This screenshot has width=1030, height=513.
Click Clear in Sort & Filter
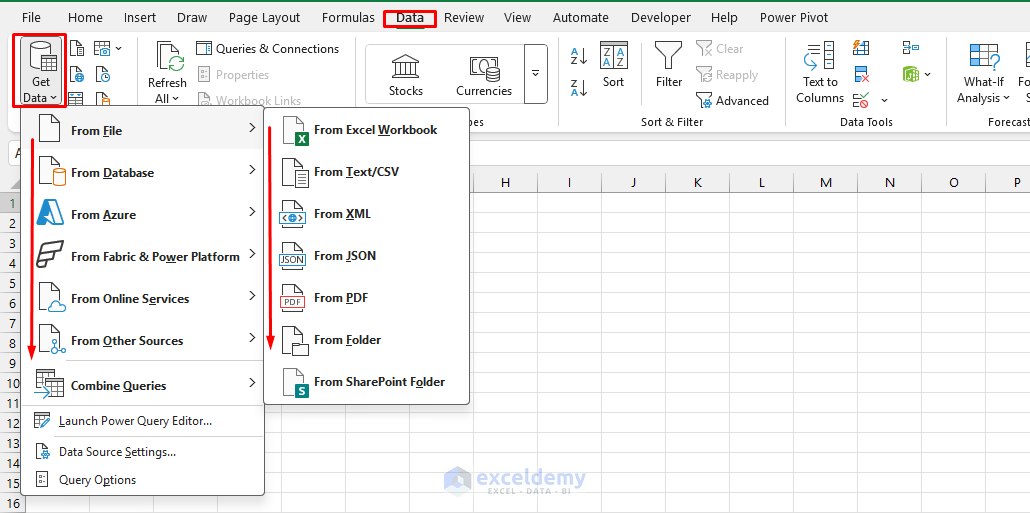pyautogui.click(x=720, y=49)
